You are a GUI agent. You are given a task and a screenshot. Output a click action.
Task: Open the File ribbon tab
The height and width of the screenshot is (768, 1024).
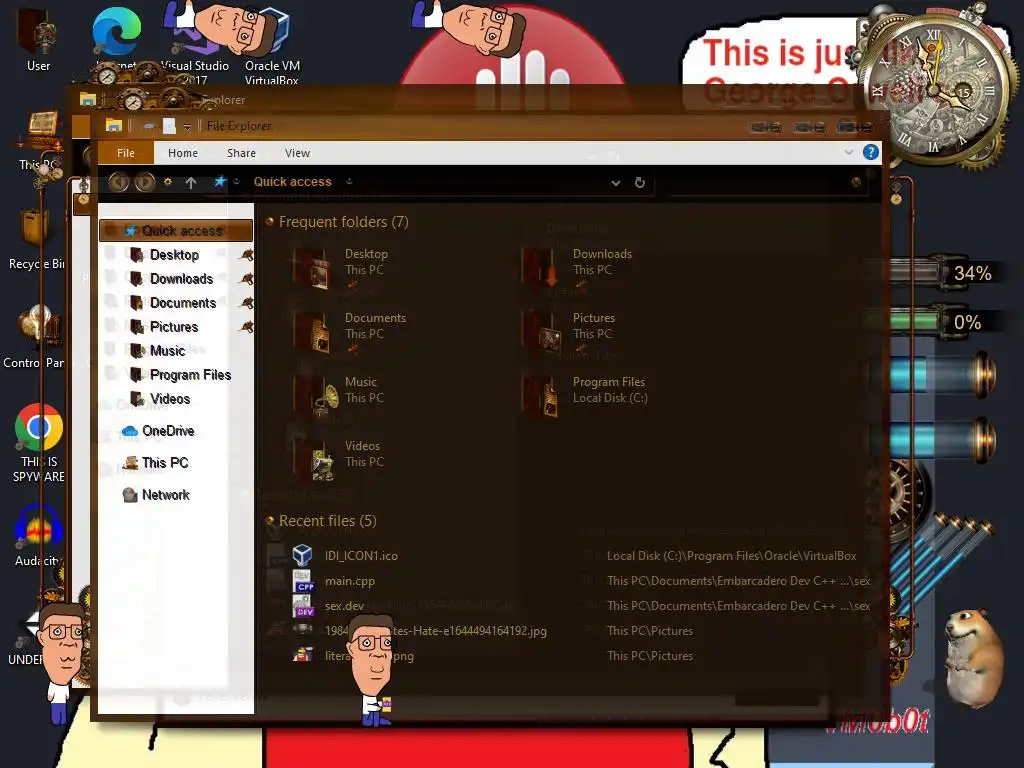(125, 153)
